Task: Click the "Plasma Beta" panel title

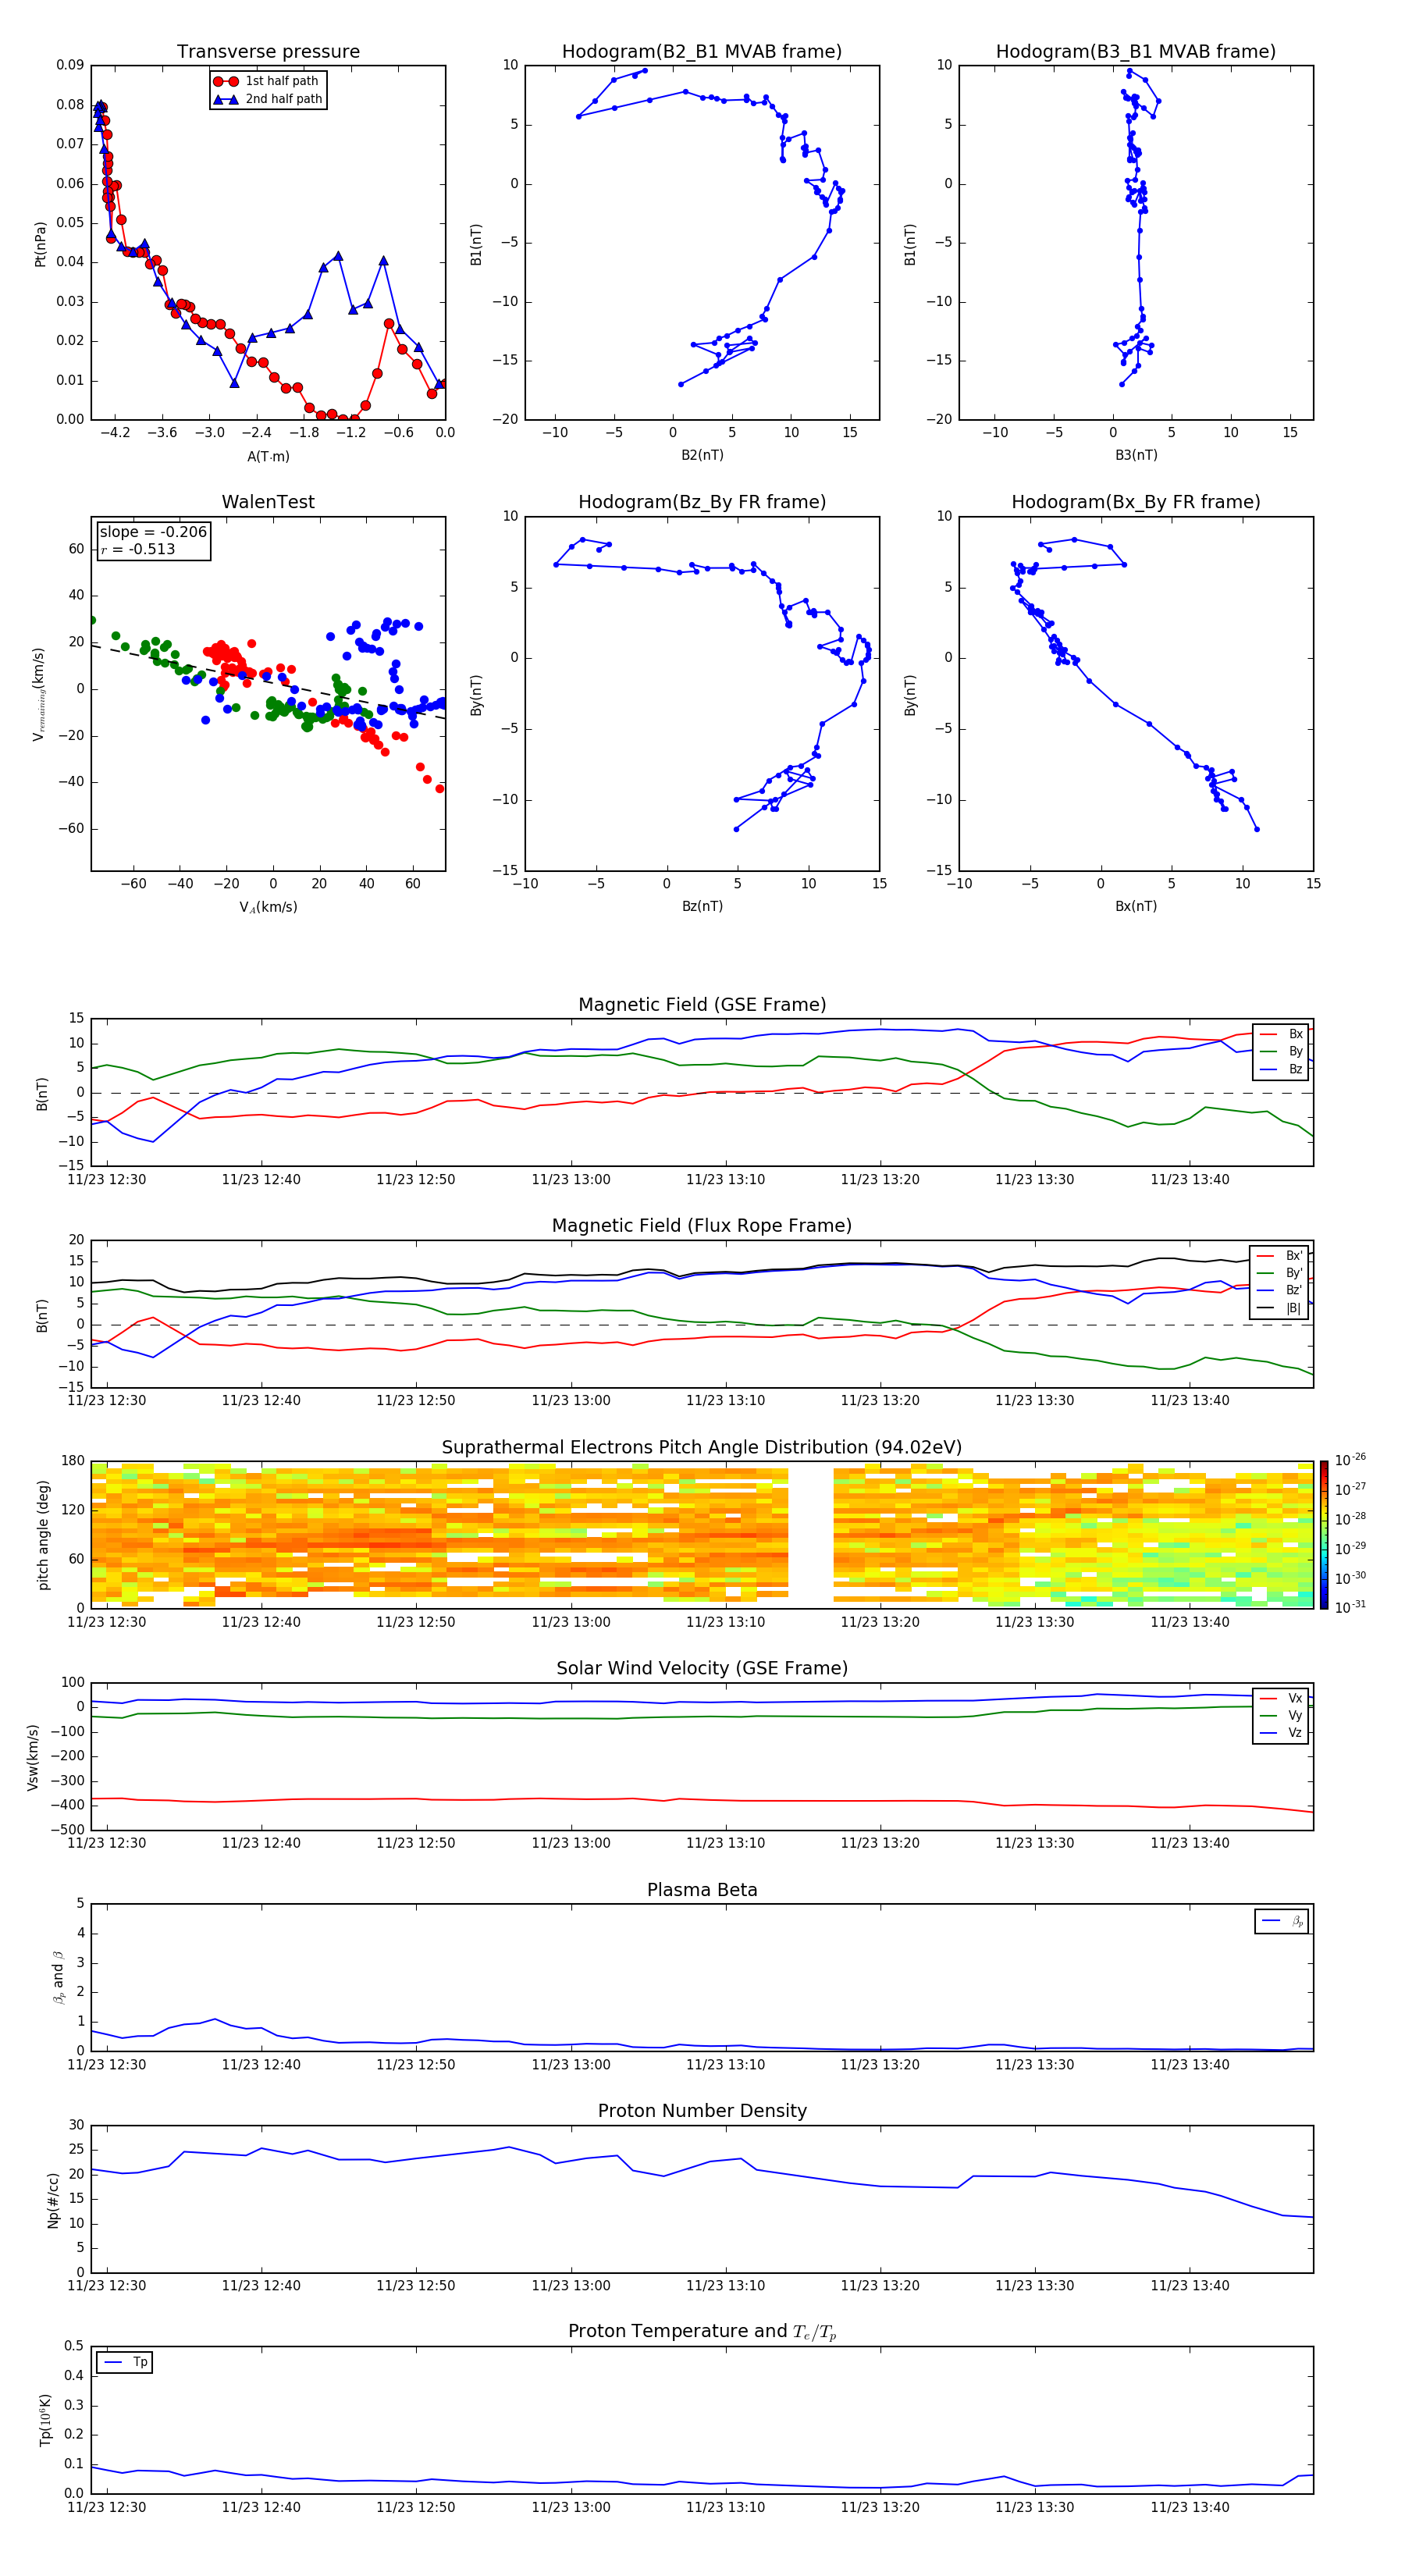Action: 702,1891
